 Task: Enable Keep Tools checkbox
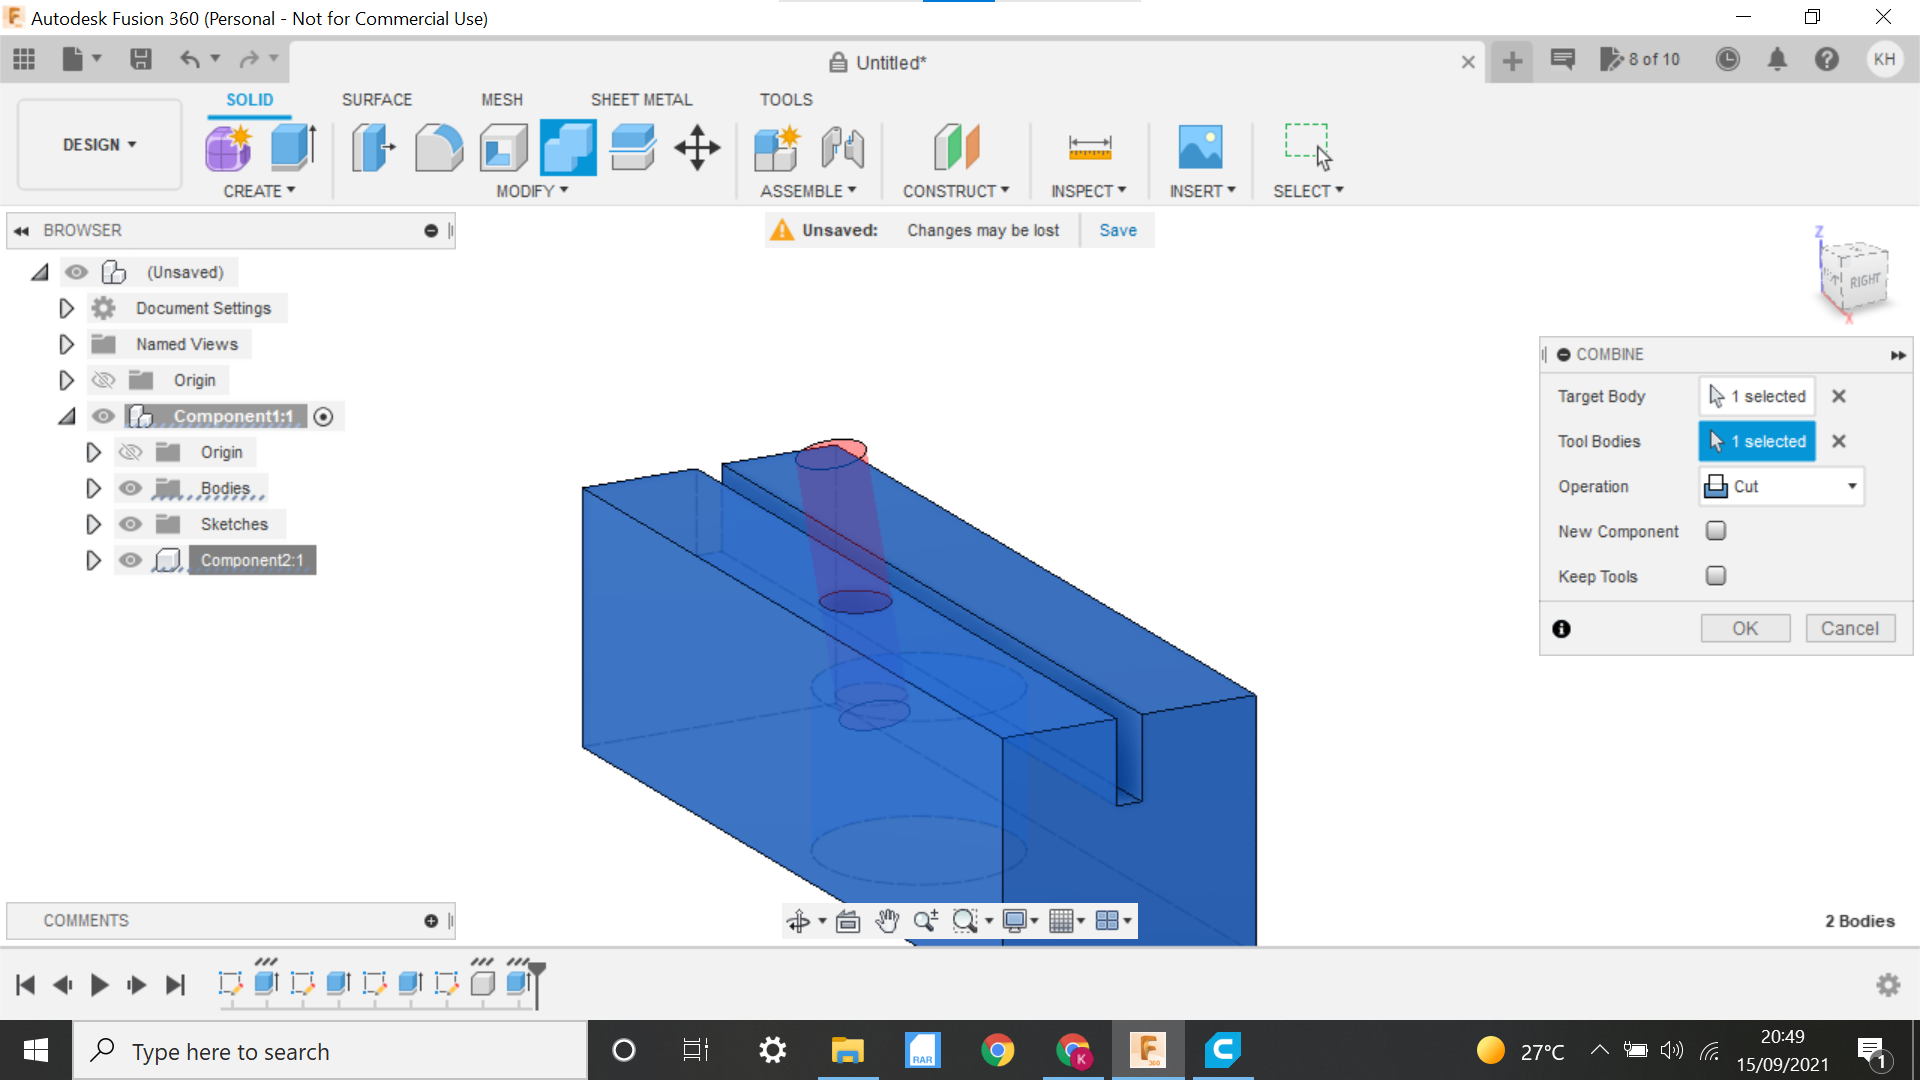[x=1716, y=576]
